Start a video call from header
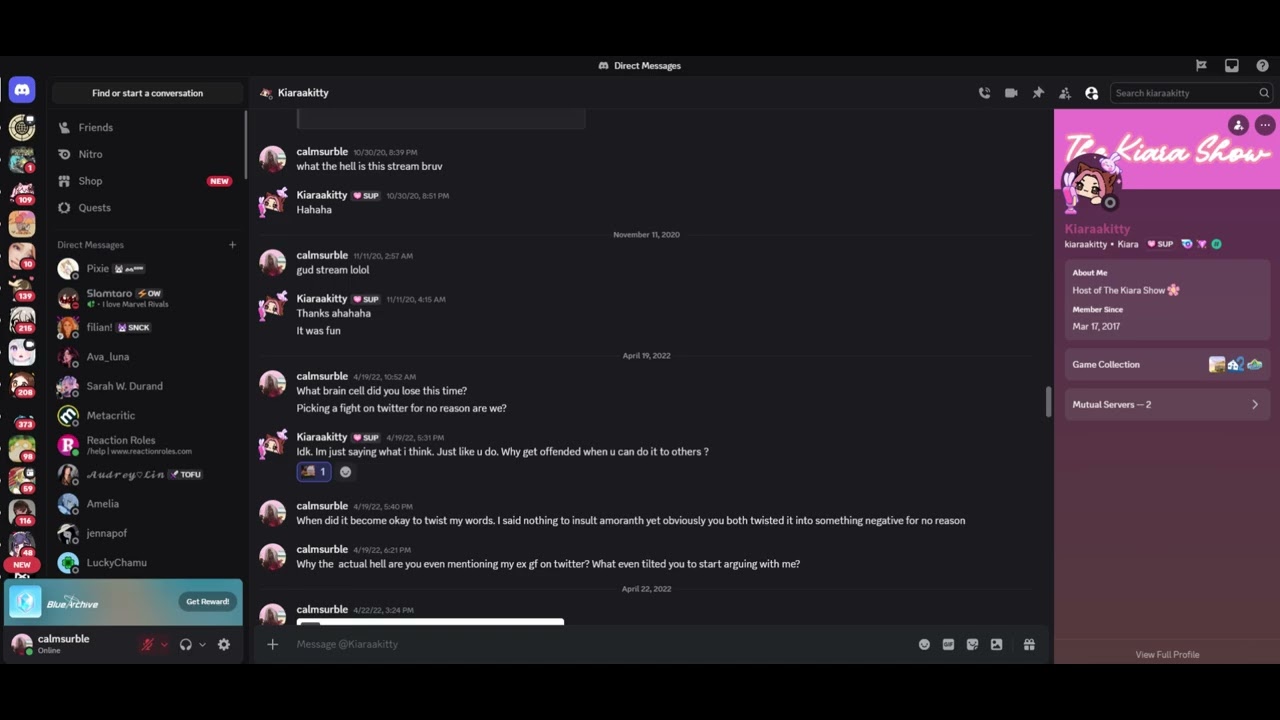 [1011, 93]
